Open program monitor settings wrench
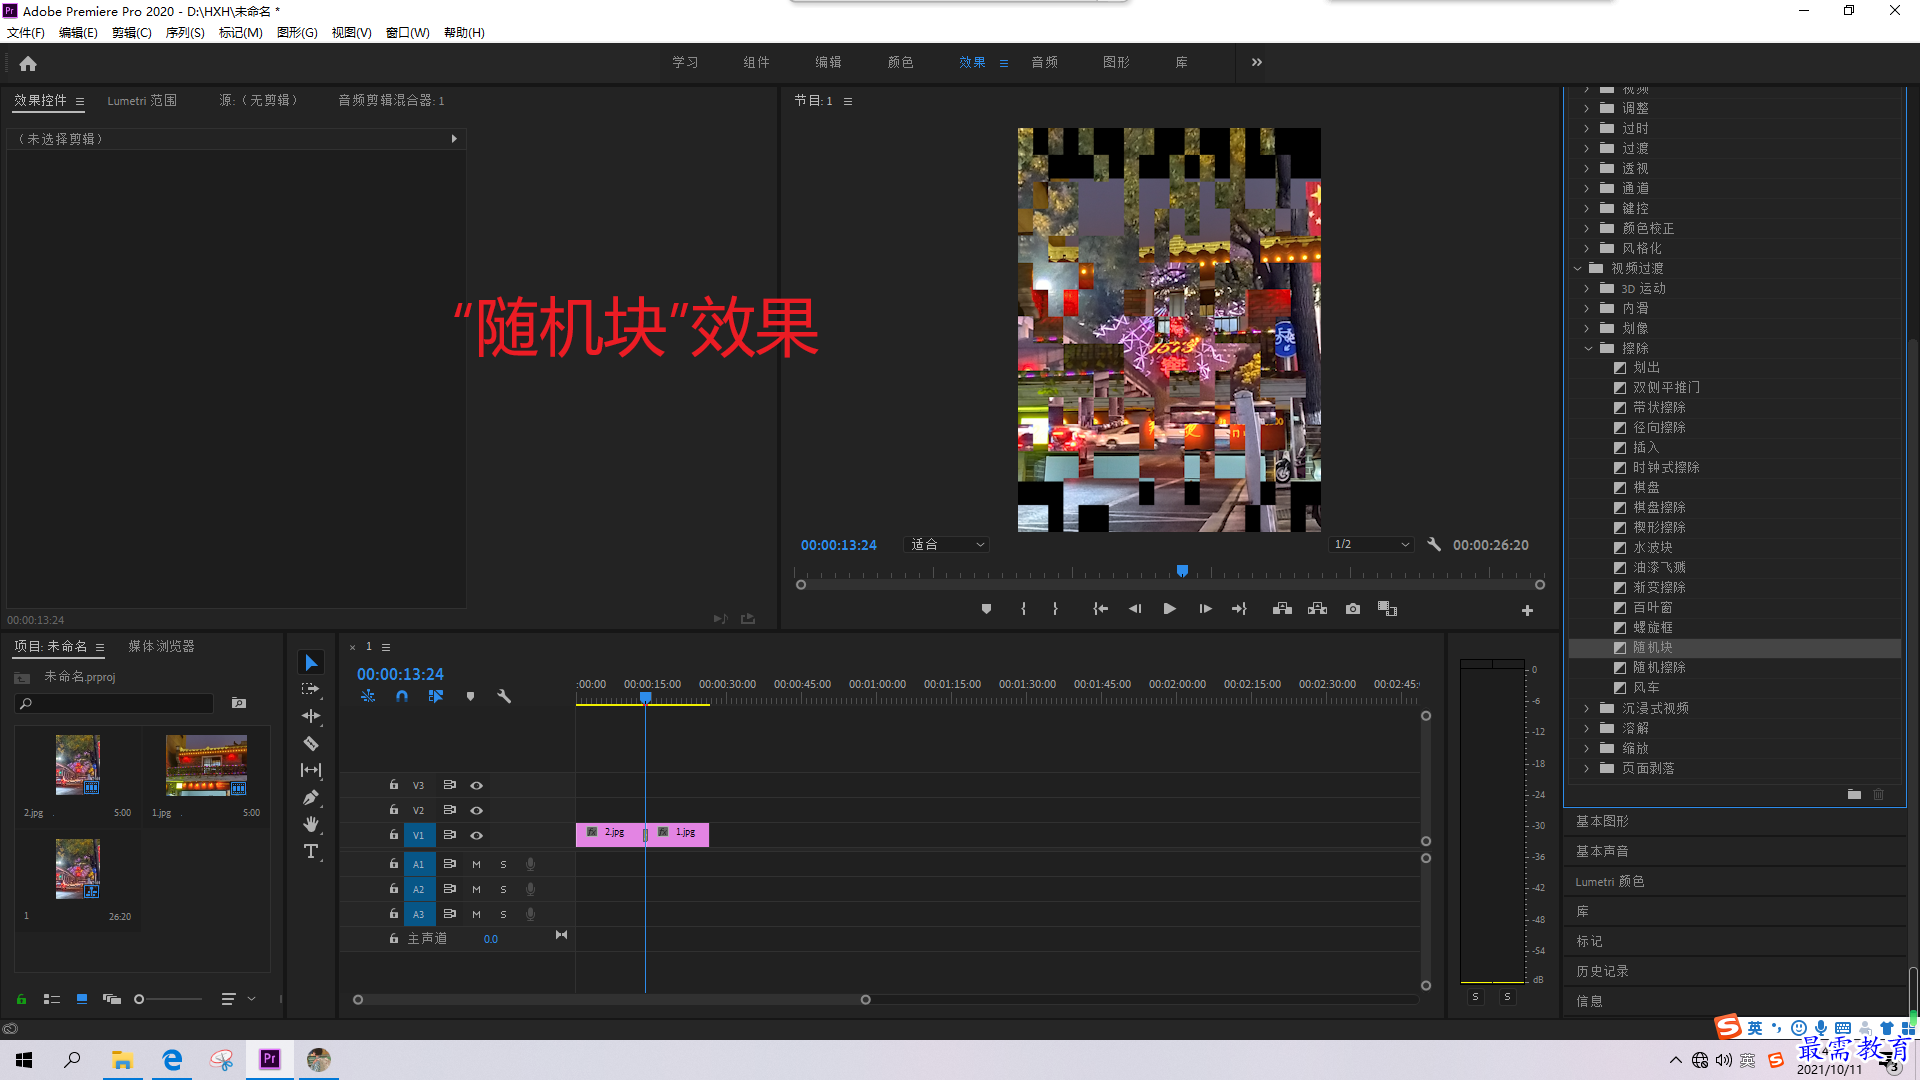The width and height of the screenshot is (1920, 1080). pos(1434,545)
